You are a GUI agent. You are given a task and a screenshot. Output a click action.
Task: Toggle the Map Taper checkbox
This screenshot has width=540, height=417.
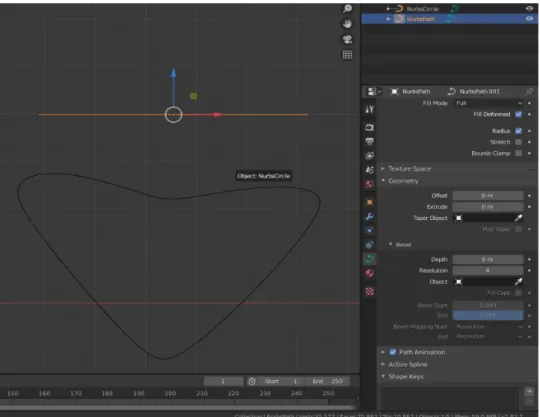[519, 229]
